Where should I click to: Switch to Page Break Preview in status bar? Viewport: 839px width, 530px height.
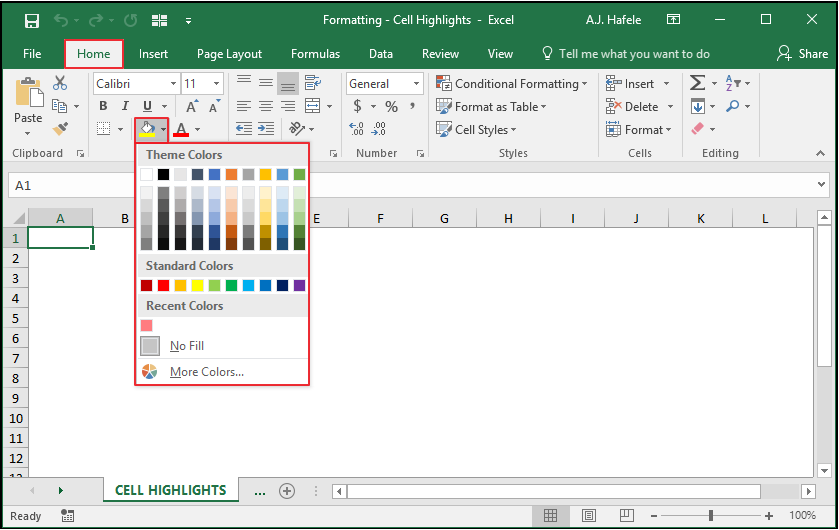(627, 516)
